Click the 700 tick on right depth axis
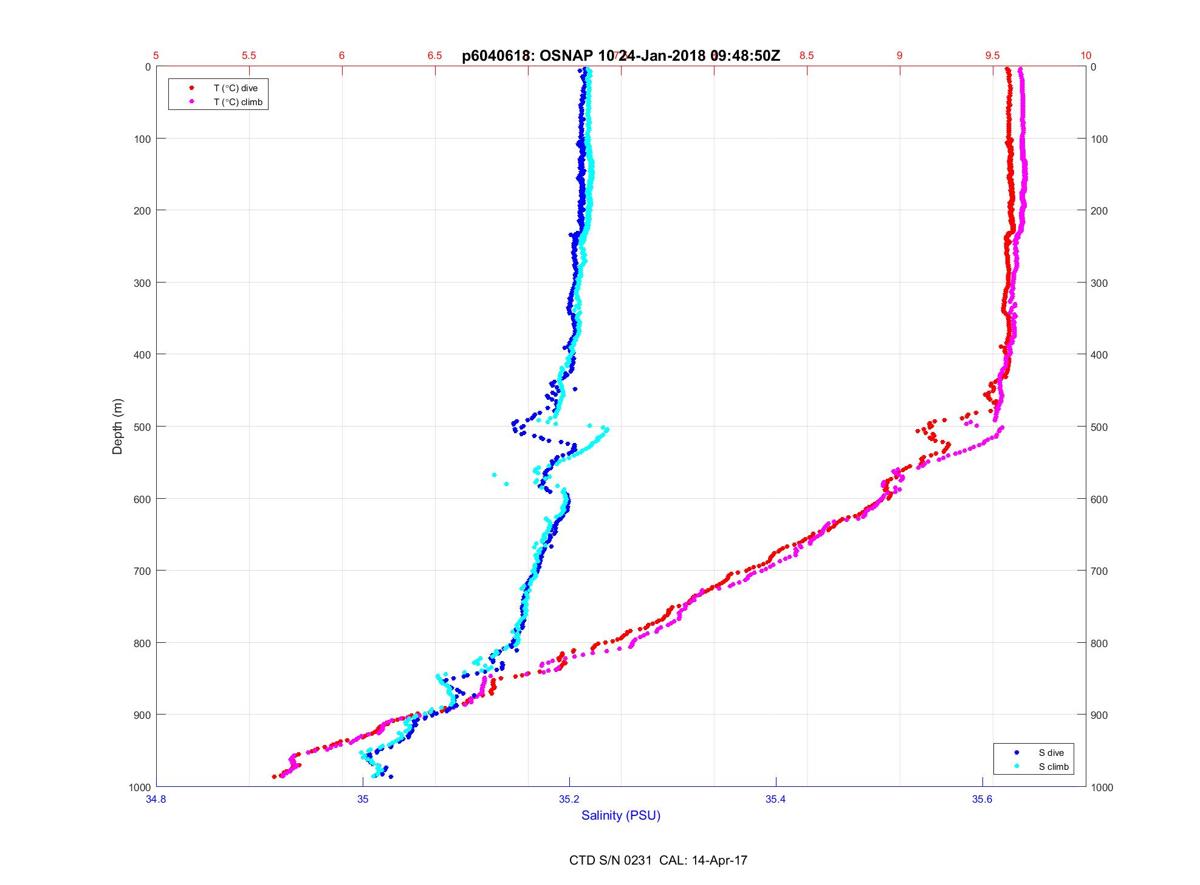1200x885 pixels. 1101,571
